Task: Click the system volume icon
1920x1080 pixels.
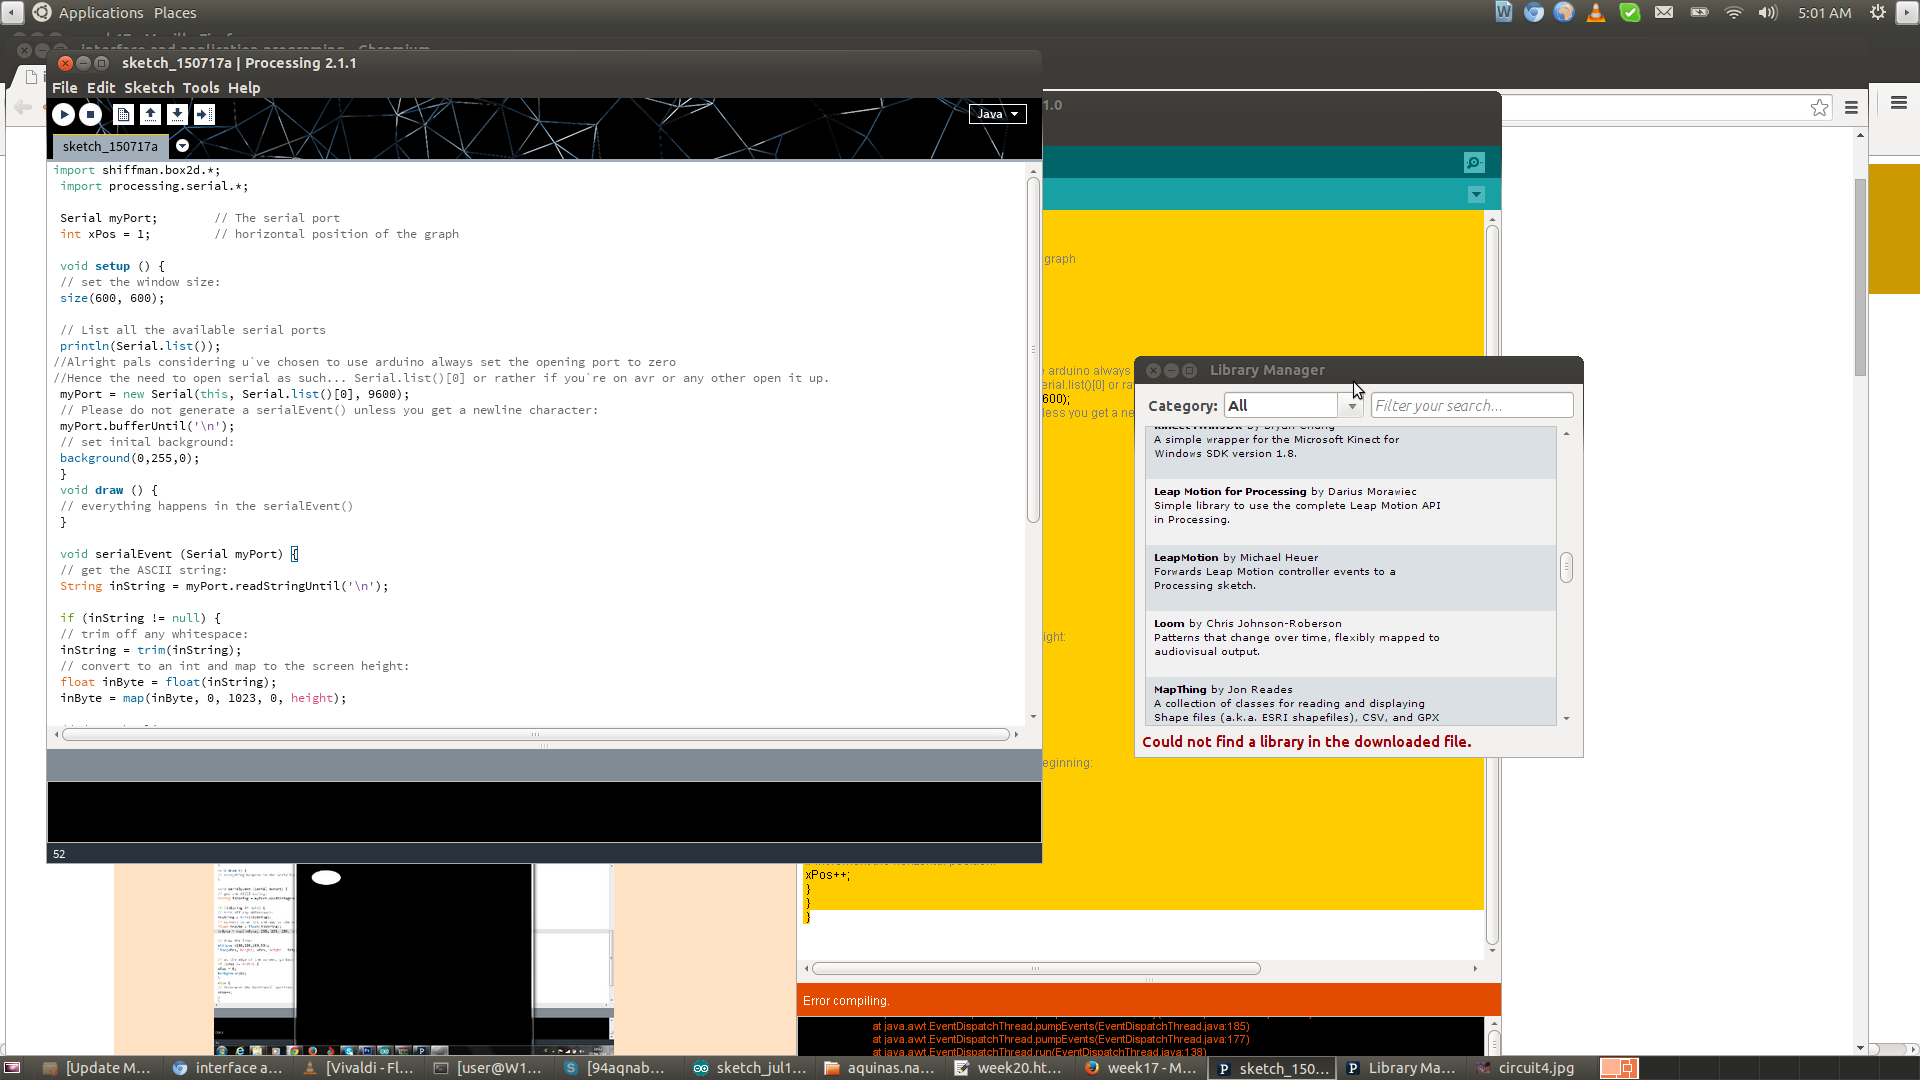Action: tap(1767, 13)
